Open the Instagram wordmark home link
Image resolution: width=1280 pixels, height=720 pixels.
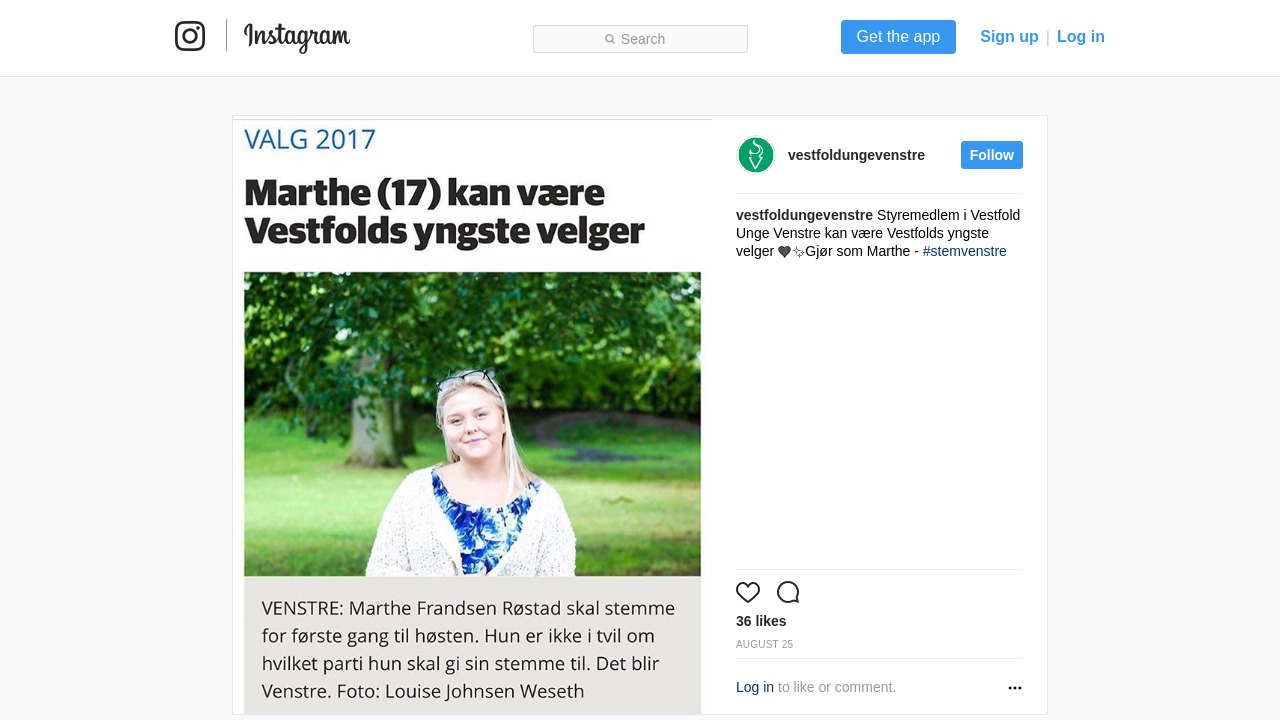point(297,37)
